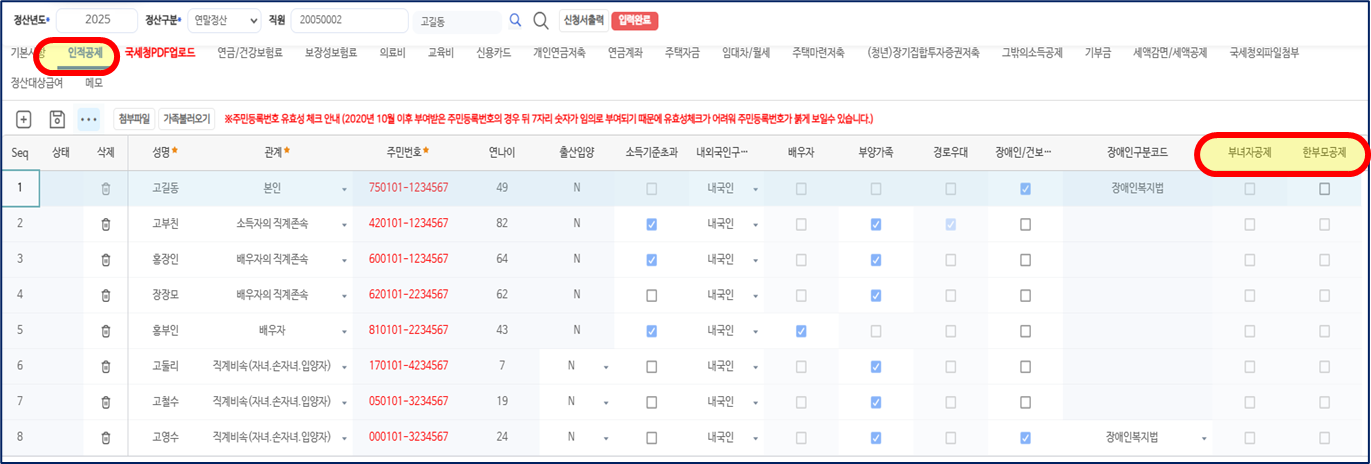Delete the 고영수 row via trash icon
Viewport: 1371px width, 464px height.
(x=105, y=437)
